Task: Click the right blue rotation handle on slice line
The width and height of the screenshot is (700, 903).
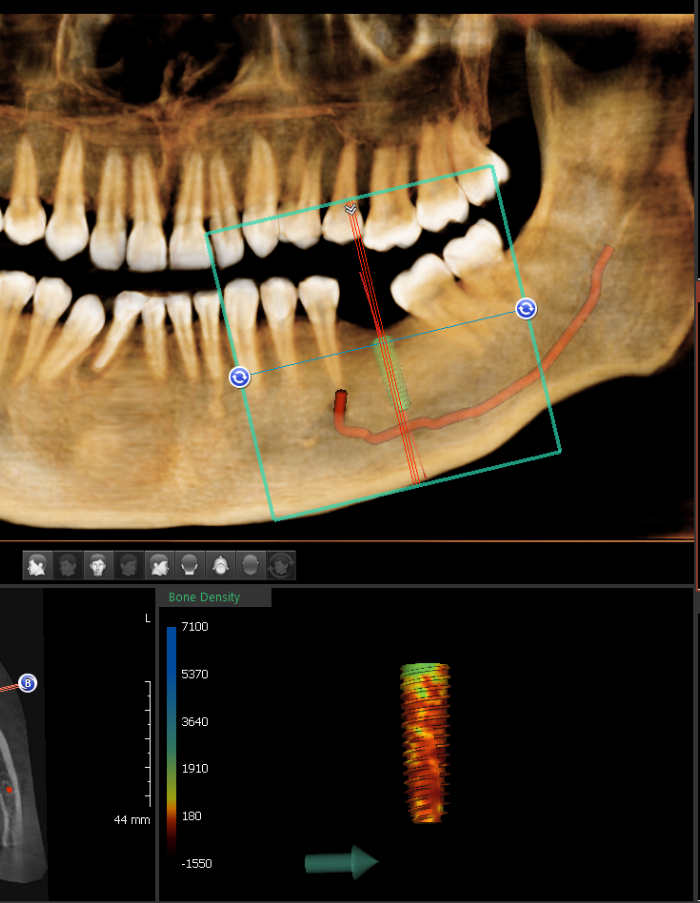Action: 526,309
